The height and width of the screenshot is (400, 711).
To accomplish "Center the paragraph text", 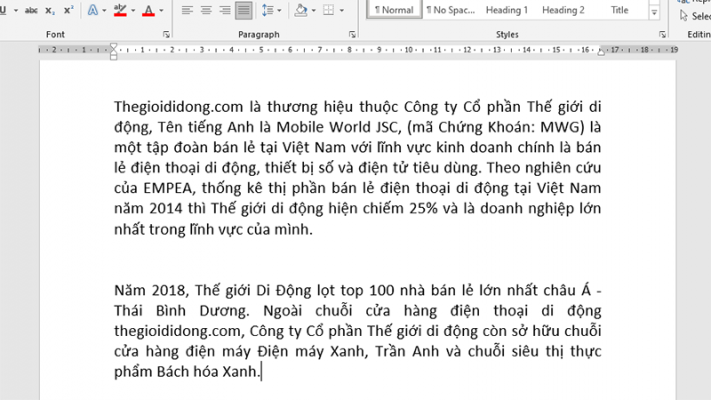I will pyautogui.click(x=206, y=10).
